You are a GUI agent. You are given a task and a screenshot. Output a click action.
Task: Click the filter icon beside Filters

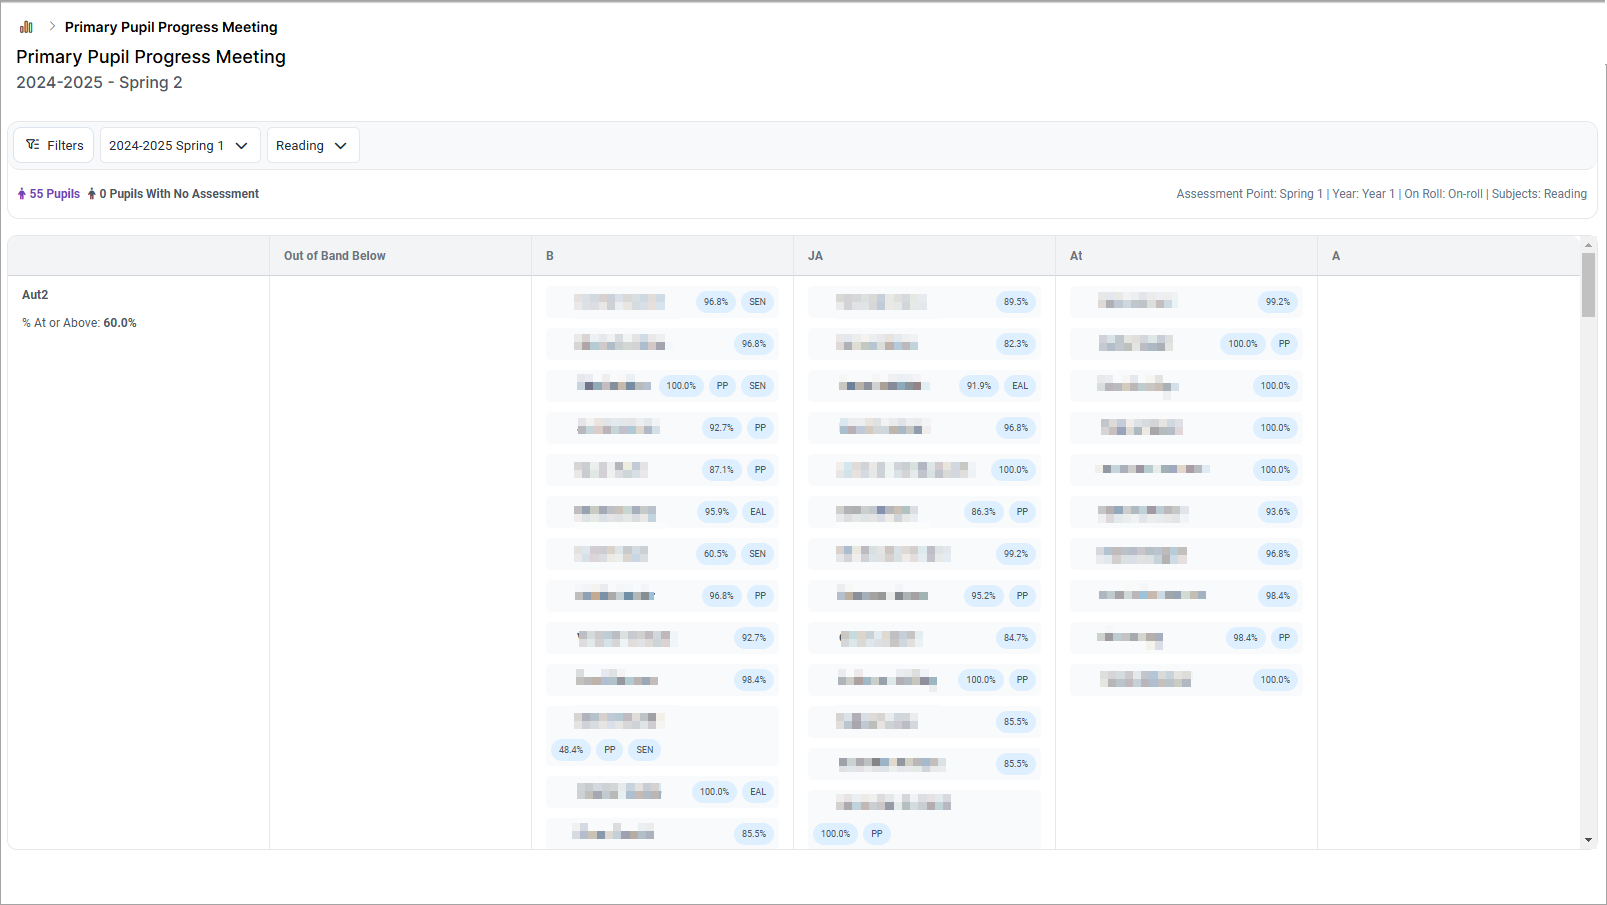coord(33,145)
